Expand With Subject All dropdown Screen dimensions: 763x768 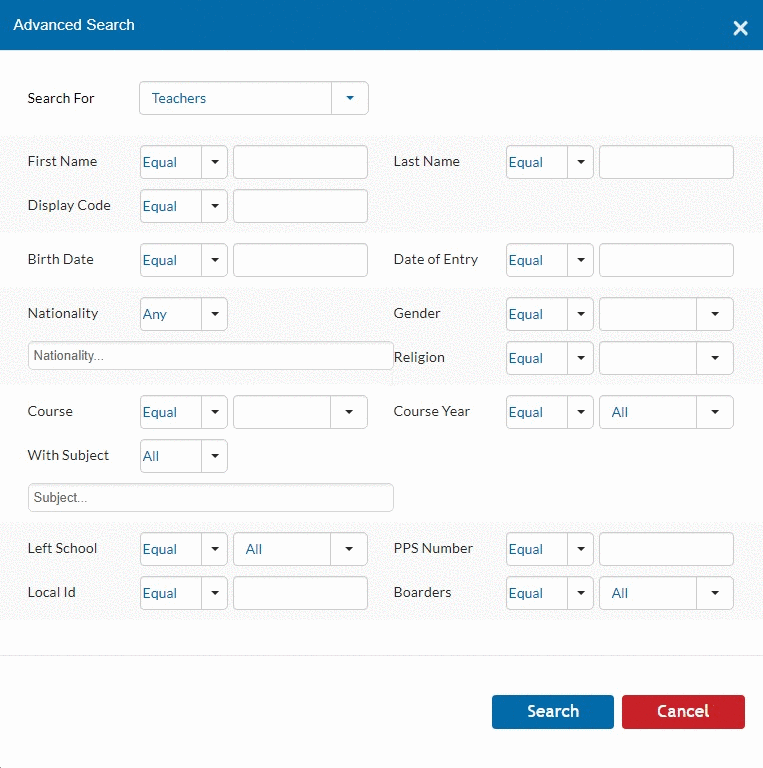(184, 456)
